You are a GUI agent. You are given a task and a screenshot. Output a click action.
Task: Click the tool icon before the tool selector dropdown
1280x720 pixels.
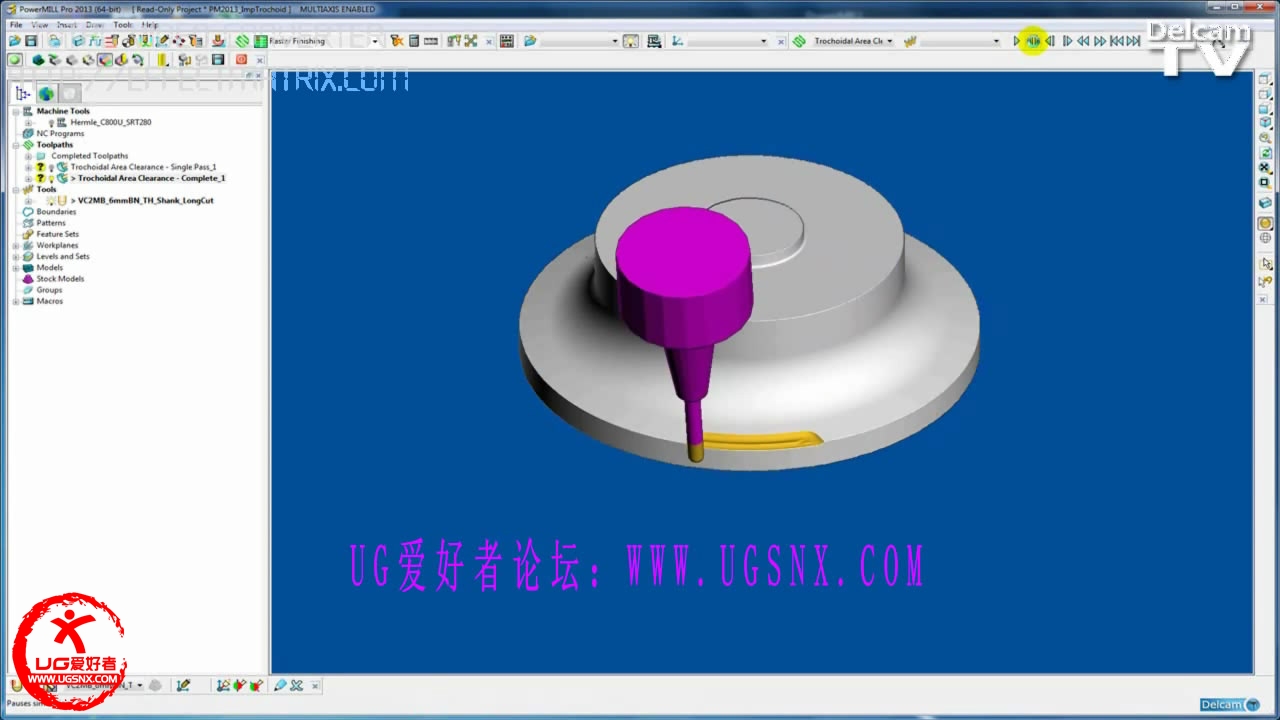pos(910,41)
